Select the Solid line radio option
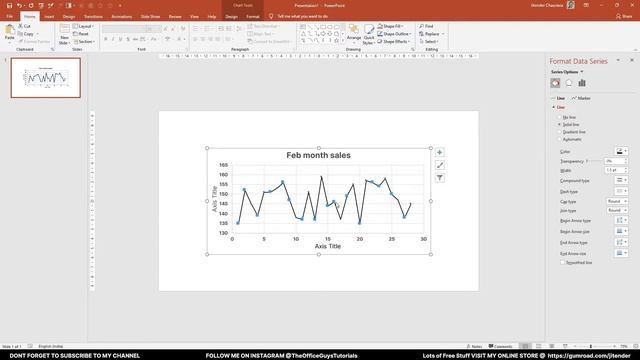Screen dimensions: 640x360 tap(560, 124)
